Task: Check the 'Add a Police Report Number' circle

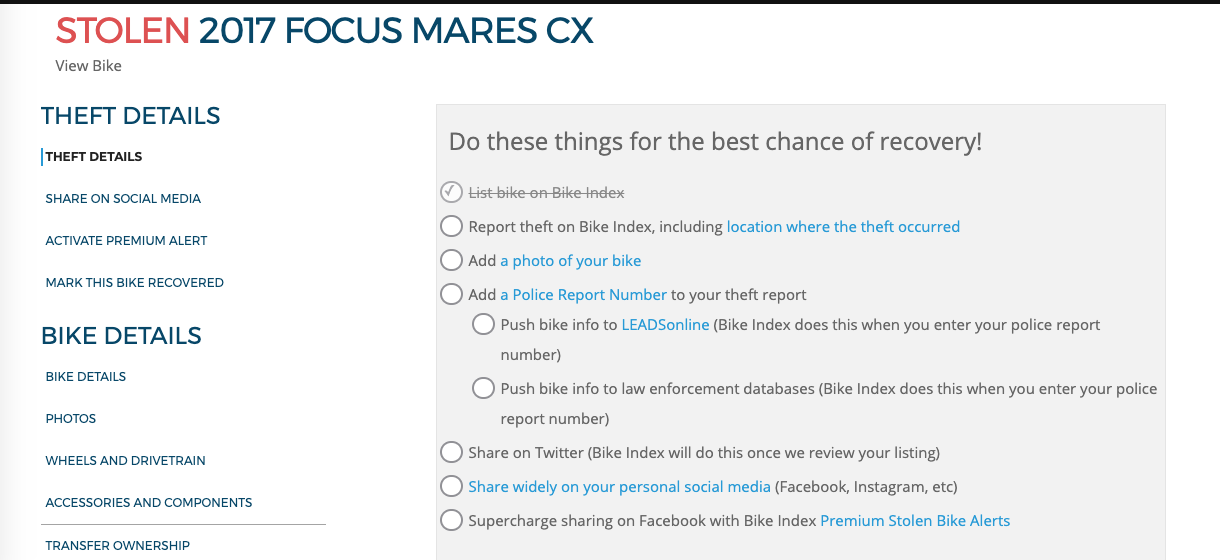Action: (x=451, y=295)
